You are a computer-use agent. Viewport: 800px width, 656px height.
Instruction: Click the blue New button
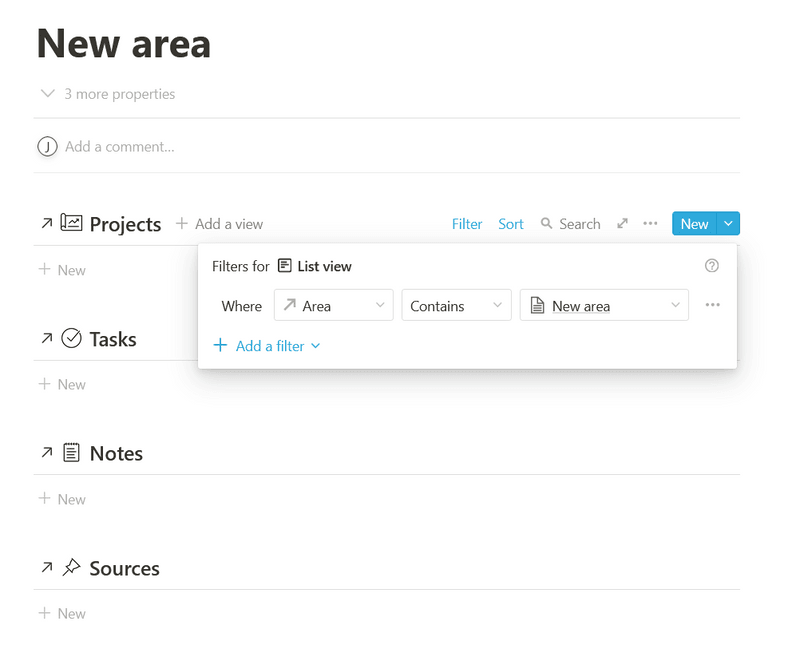coord(694,224)
